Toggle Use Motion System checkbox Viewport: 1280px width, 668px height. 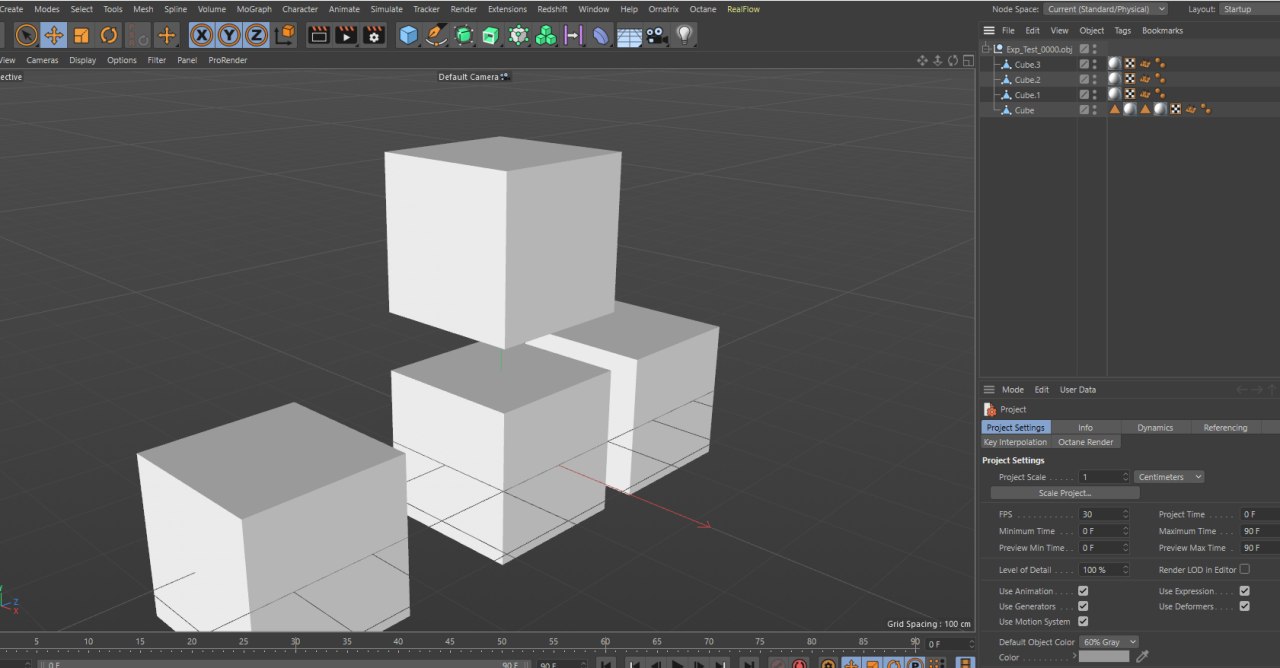tap(1083, 622)
